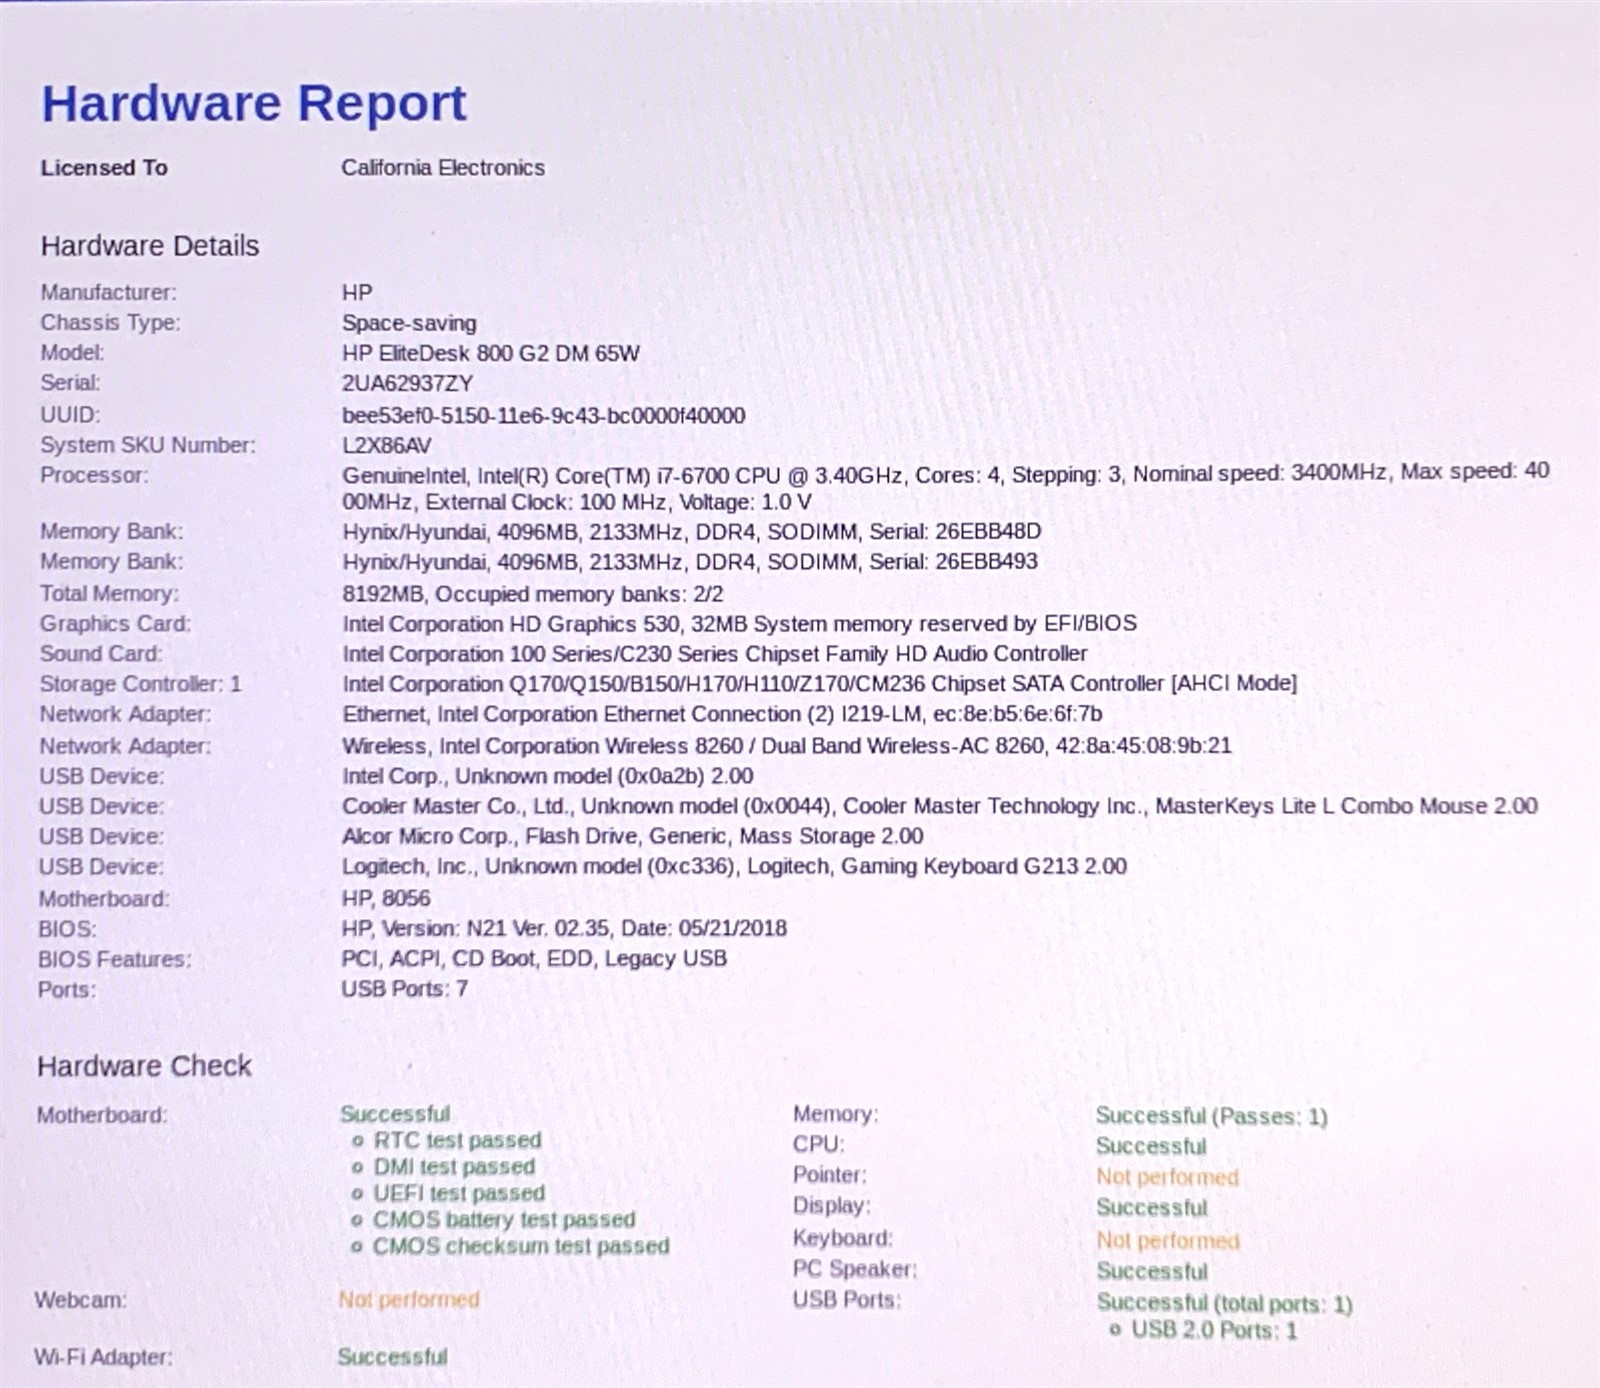Select the Wi-Fi Adapter Successful result
The image size is (1600, 1388).
(392, 1357)
